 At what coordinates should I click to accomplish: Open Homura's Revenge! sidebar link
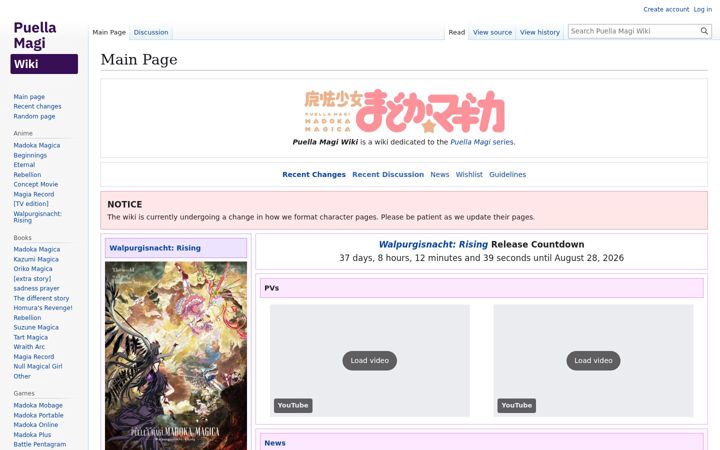click(43, 308)
